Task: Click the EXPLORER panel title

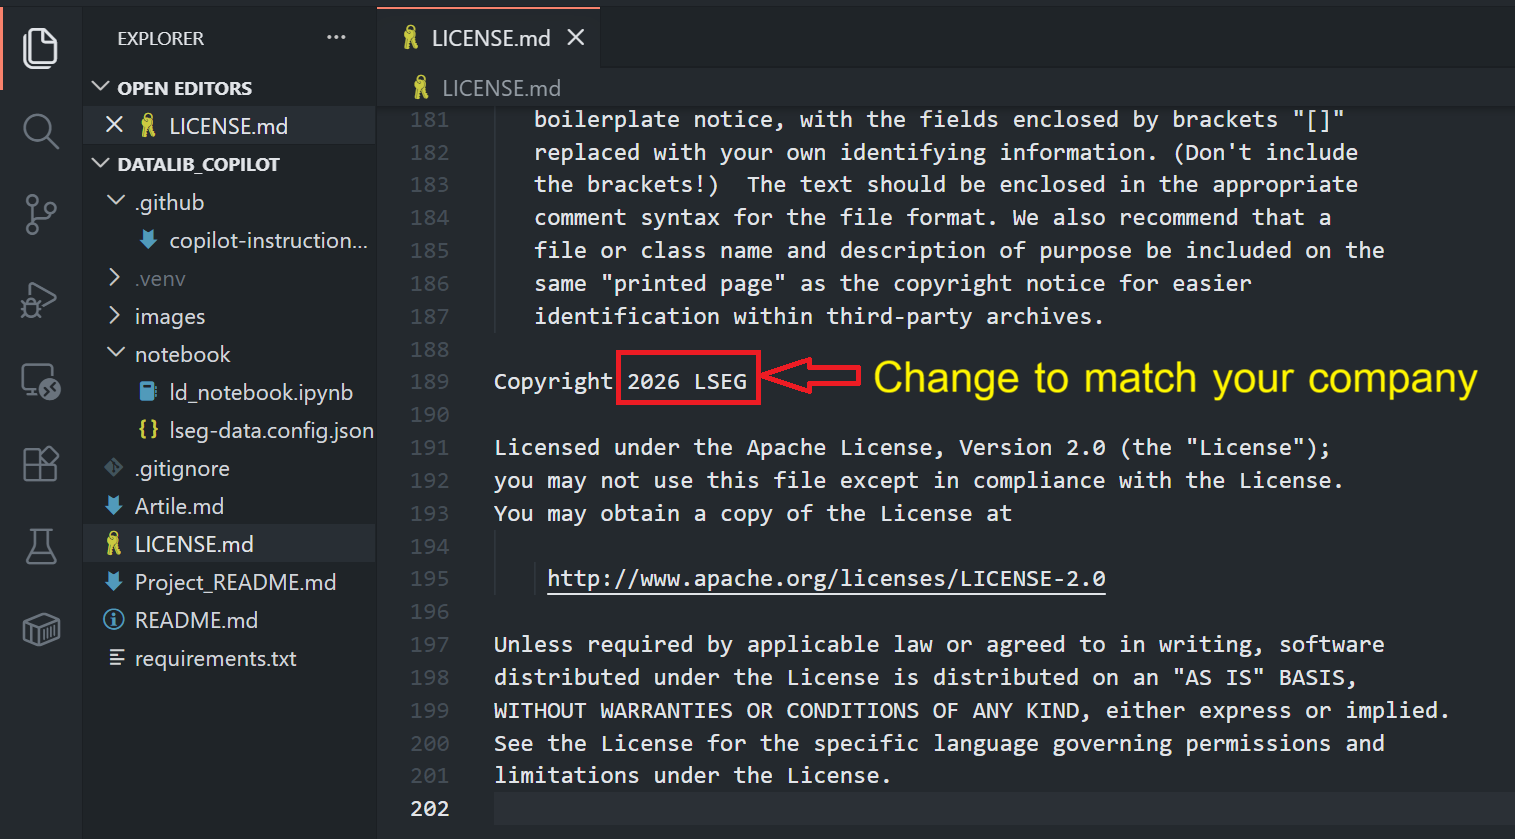Action: (160, 38)
